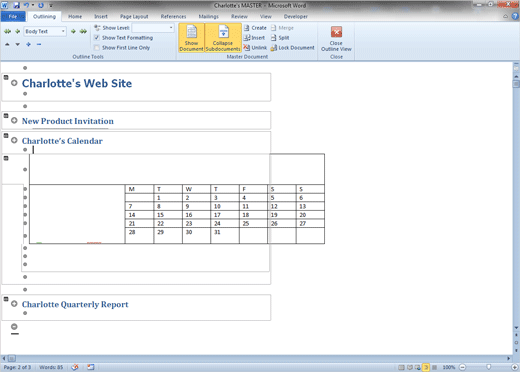The width and height of the screenshot is (520, 372).
Task: Click the zoom slider handle
Action: pos(489,367)
